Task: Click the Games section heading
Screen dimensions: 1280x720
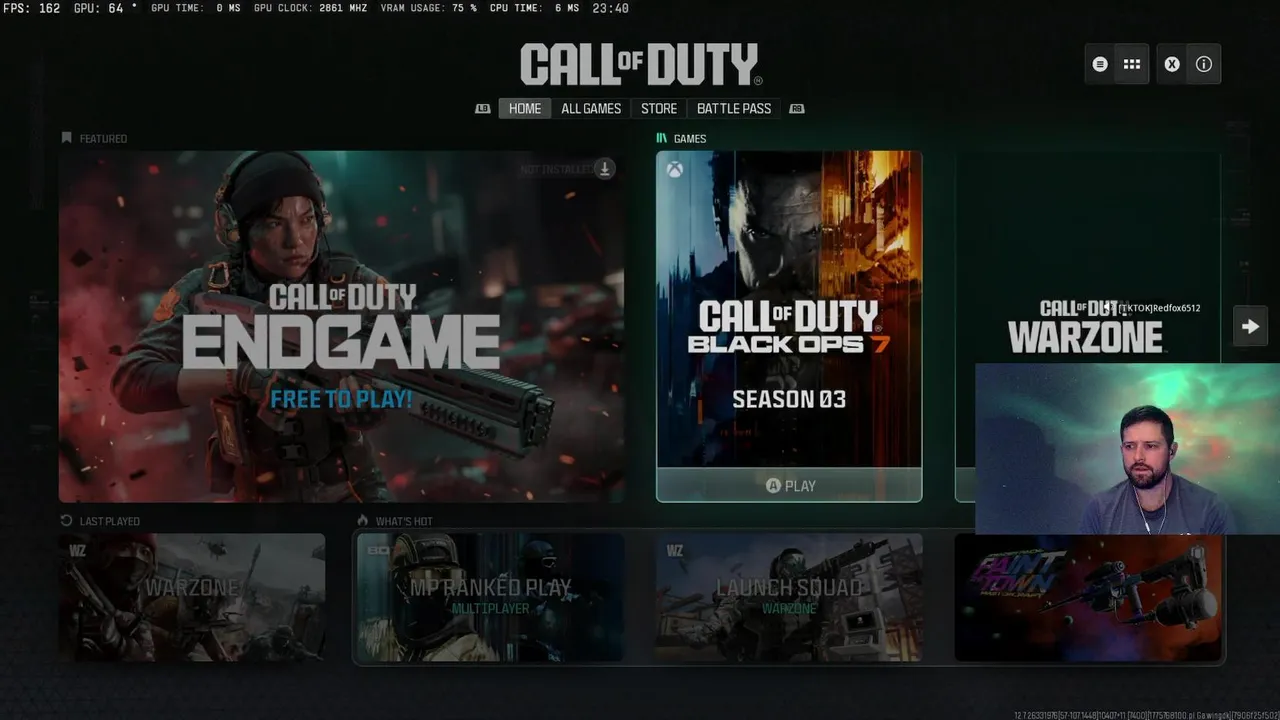Action: [x=681, y=139]
